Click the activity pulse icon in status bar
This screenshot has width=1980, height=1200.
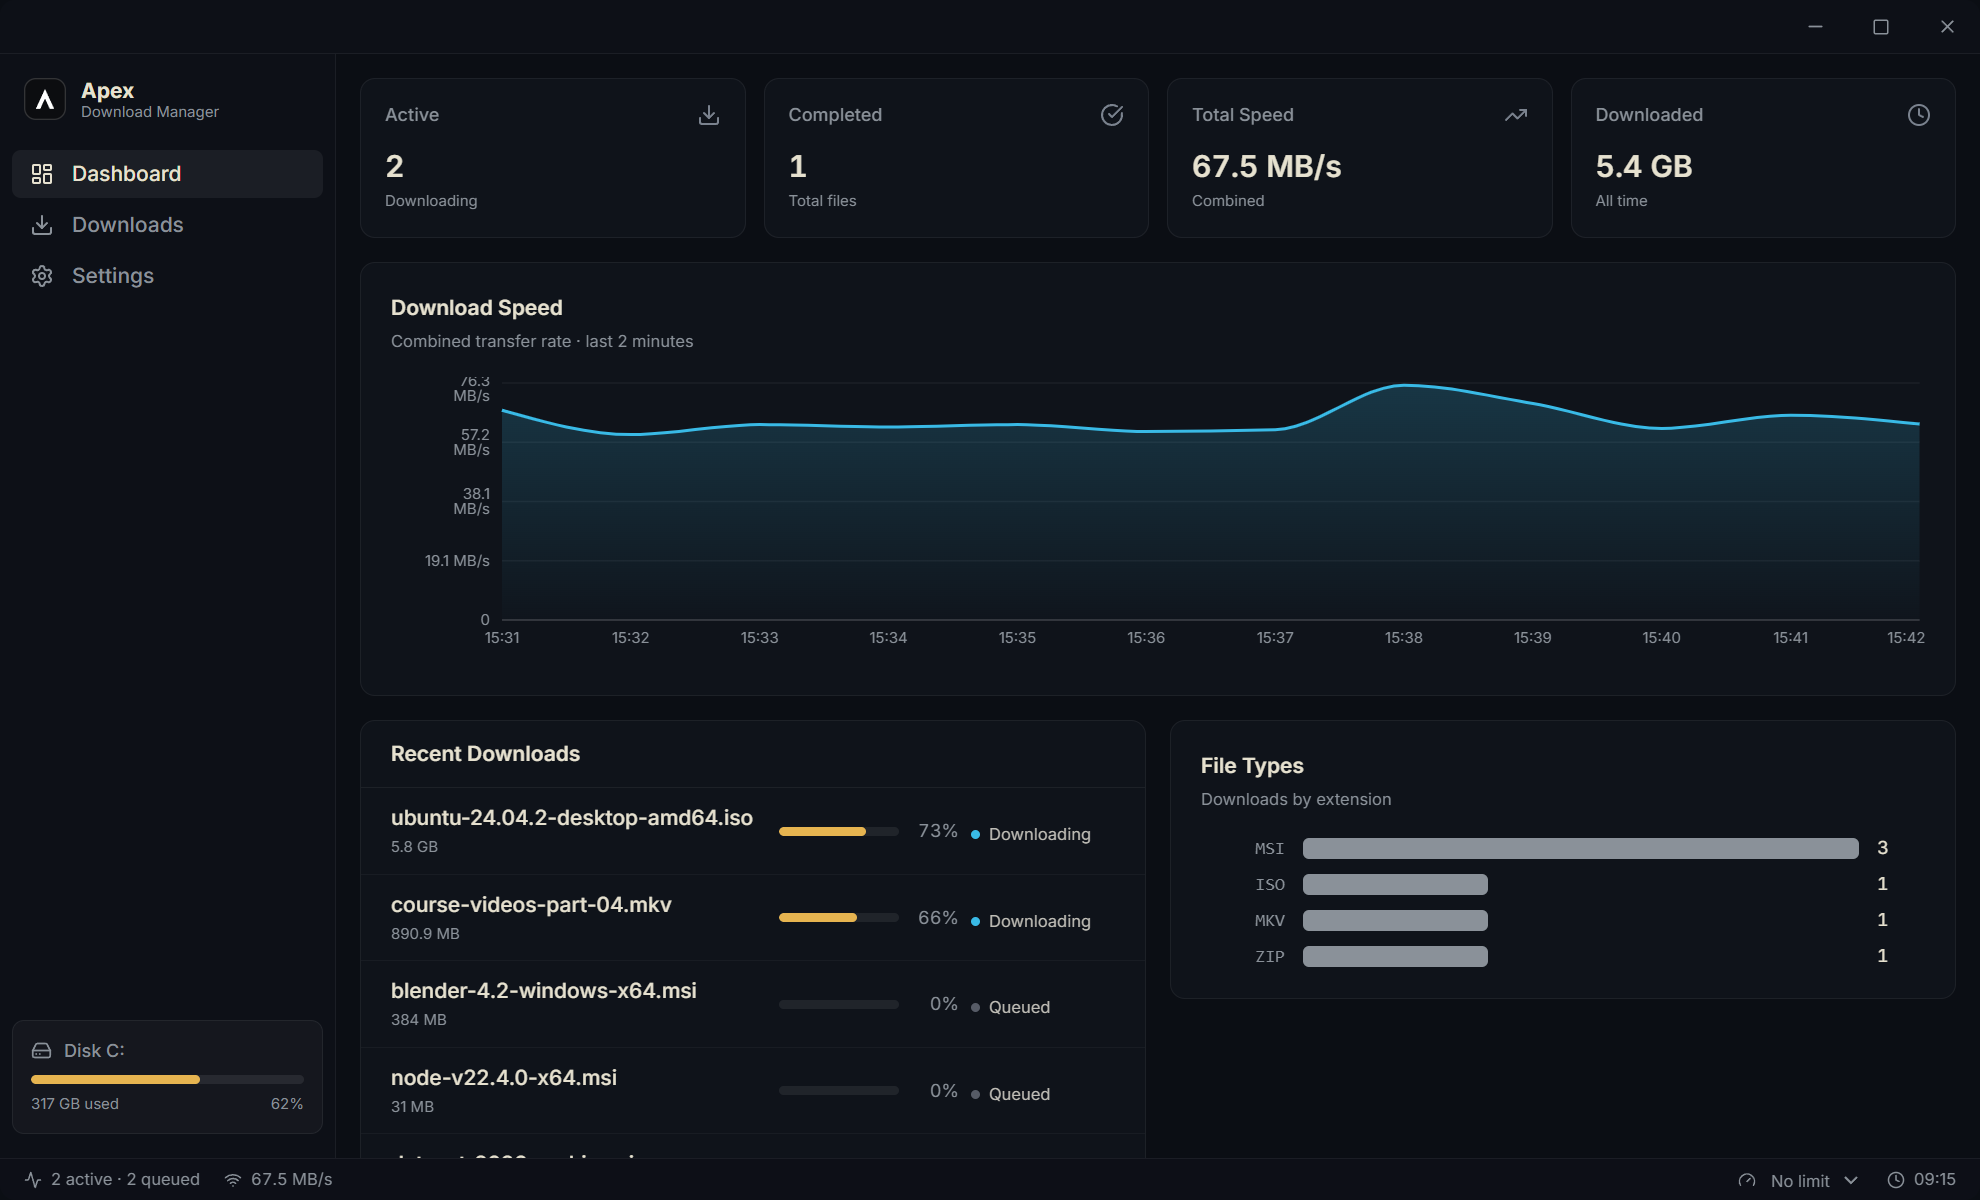tap(33, 1180)
